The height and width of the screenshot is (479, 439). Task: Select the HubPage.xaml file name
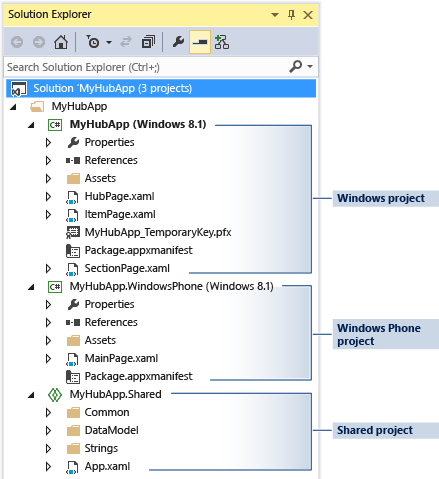pos(119,196)
